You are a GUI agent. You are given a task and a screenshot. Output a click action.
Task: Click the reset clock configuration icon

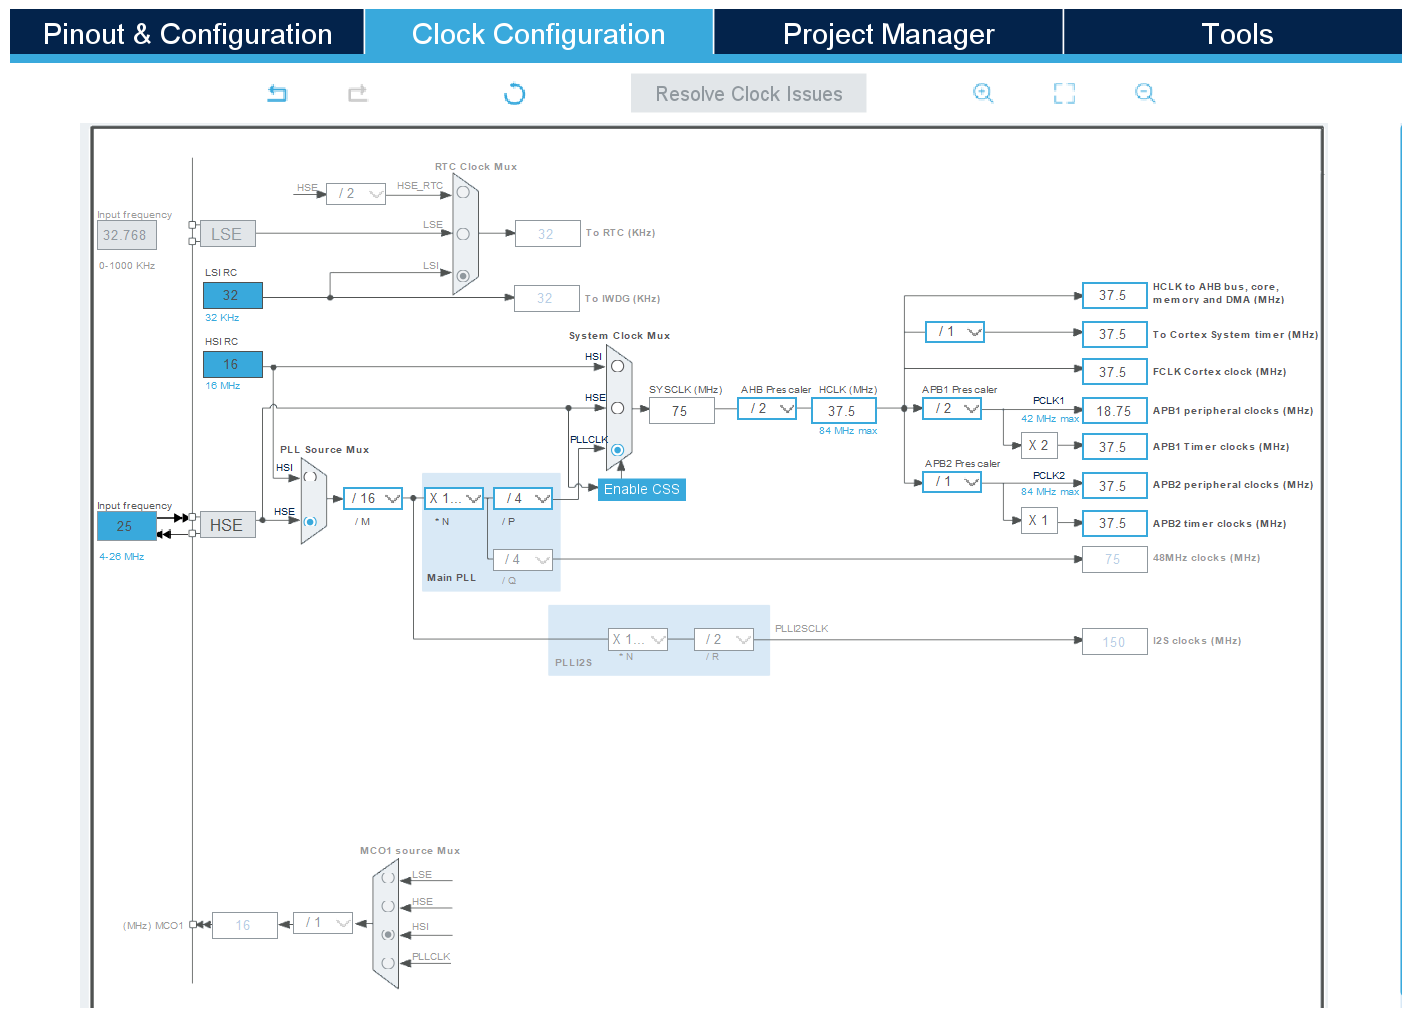[514, 93]
